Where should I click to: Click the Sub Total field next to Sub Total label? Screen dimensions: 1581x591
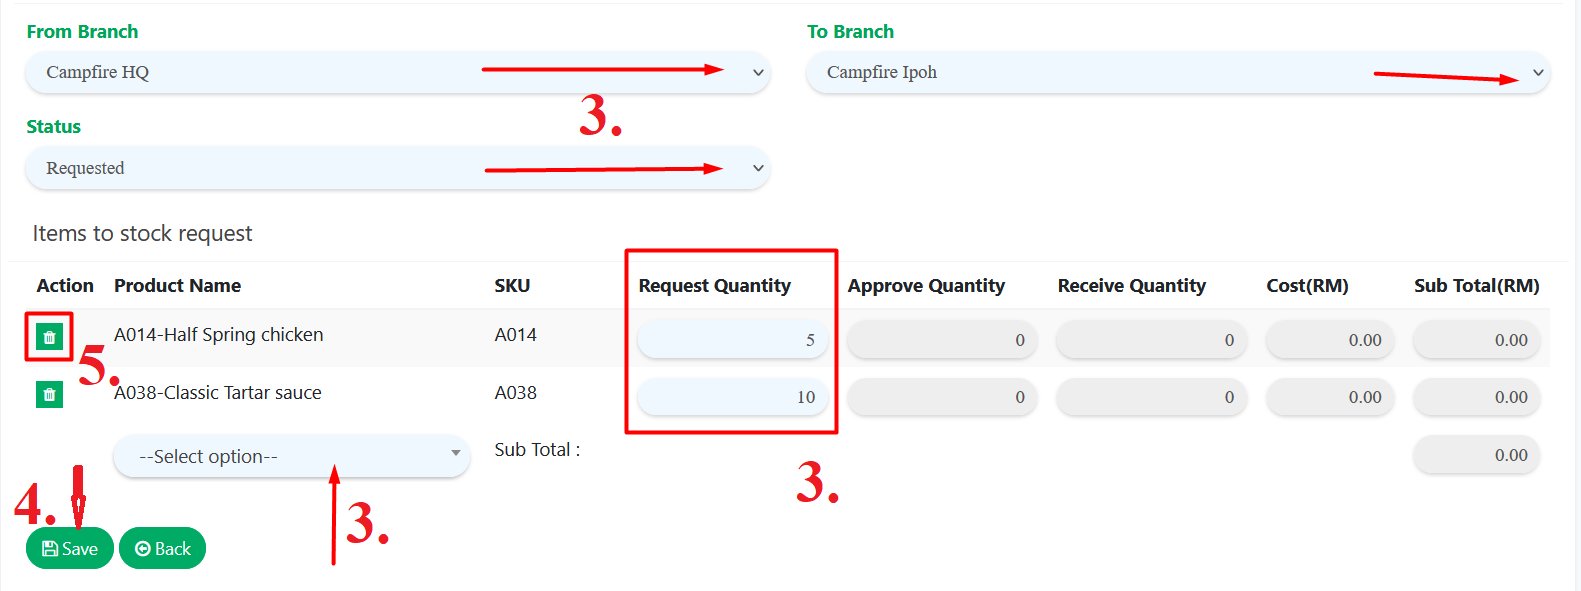pos(1477,455)
